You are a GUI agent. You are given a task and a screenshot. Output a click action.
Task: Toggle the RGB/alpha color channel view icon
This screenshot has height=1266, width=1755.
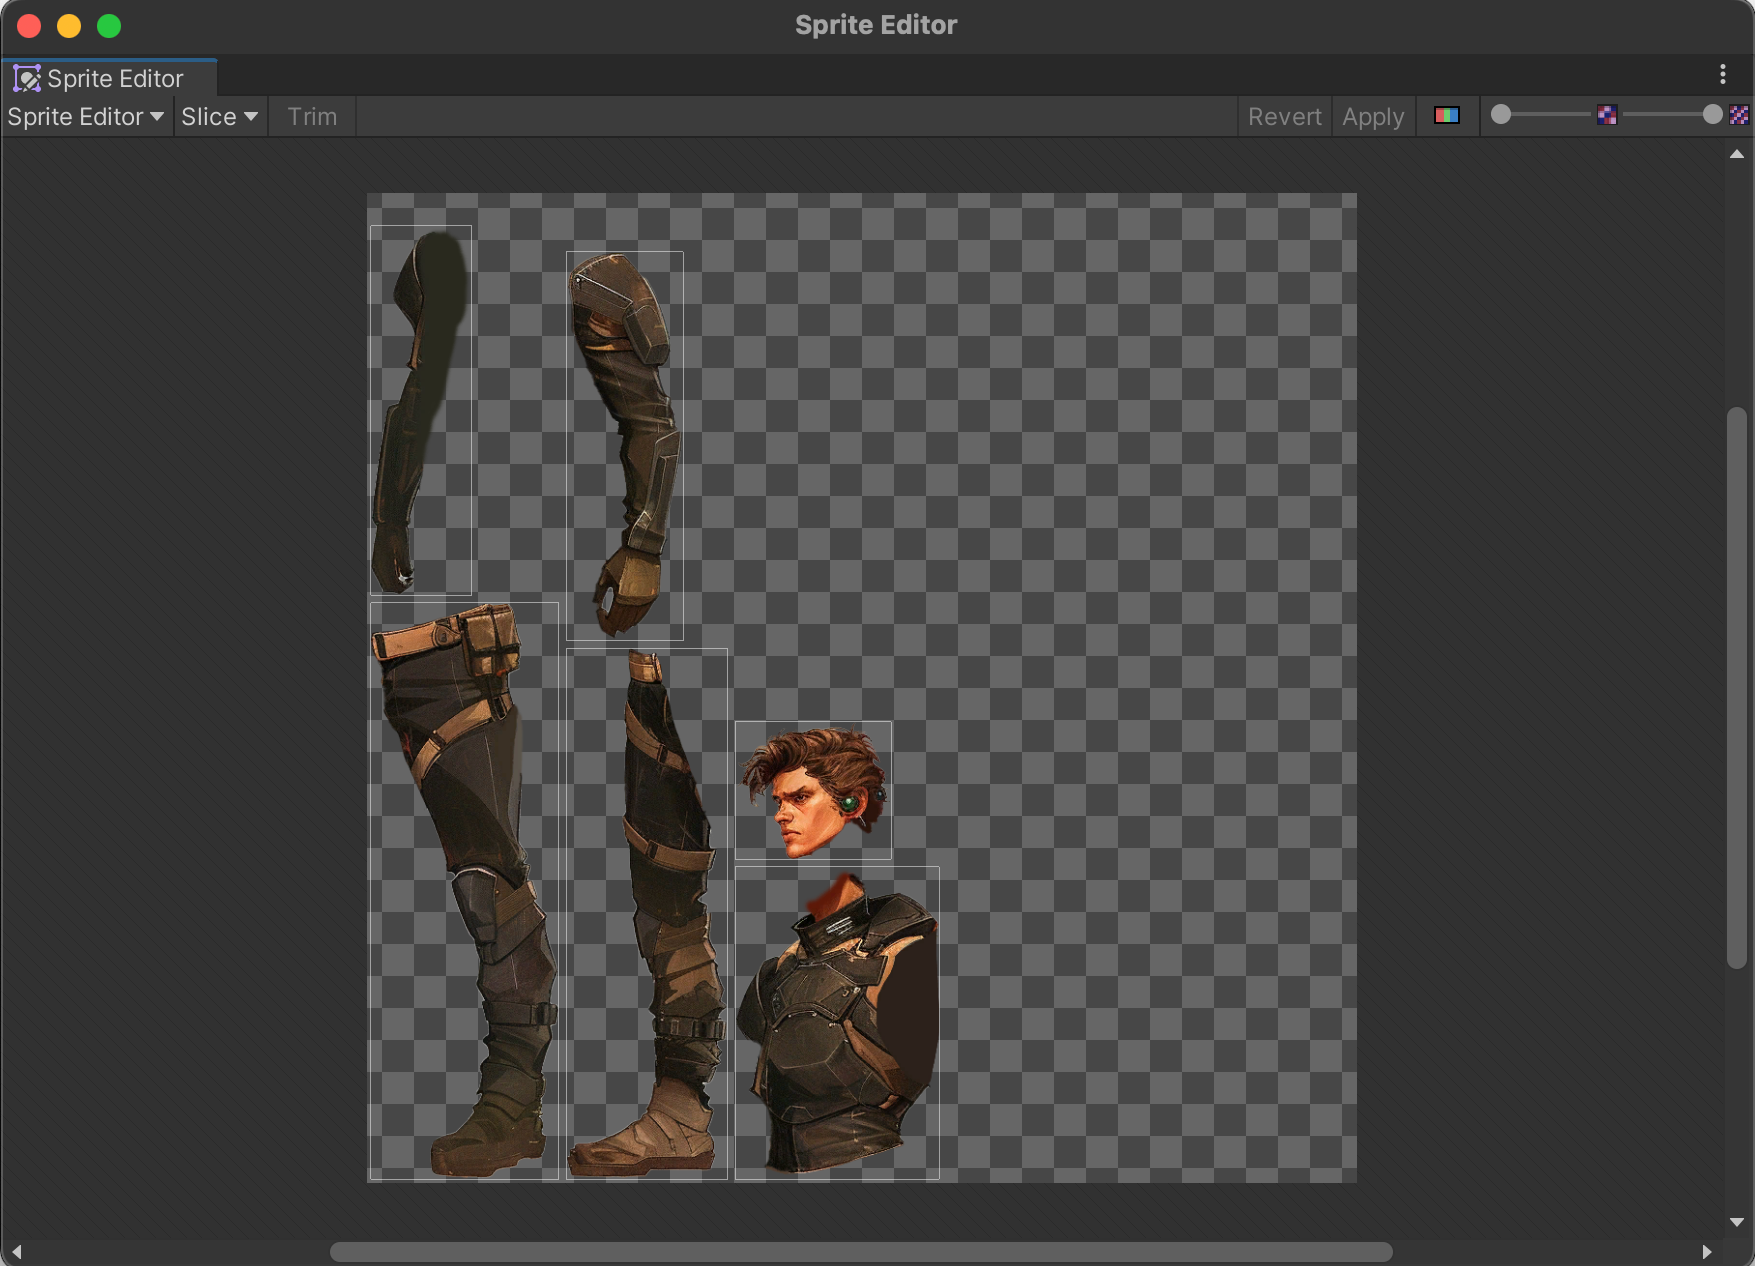(x=1447, y=115)
